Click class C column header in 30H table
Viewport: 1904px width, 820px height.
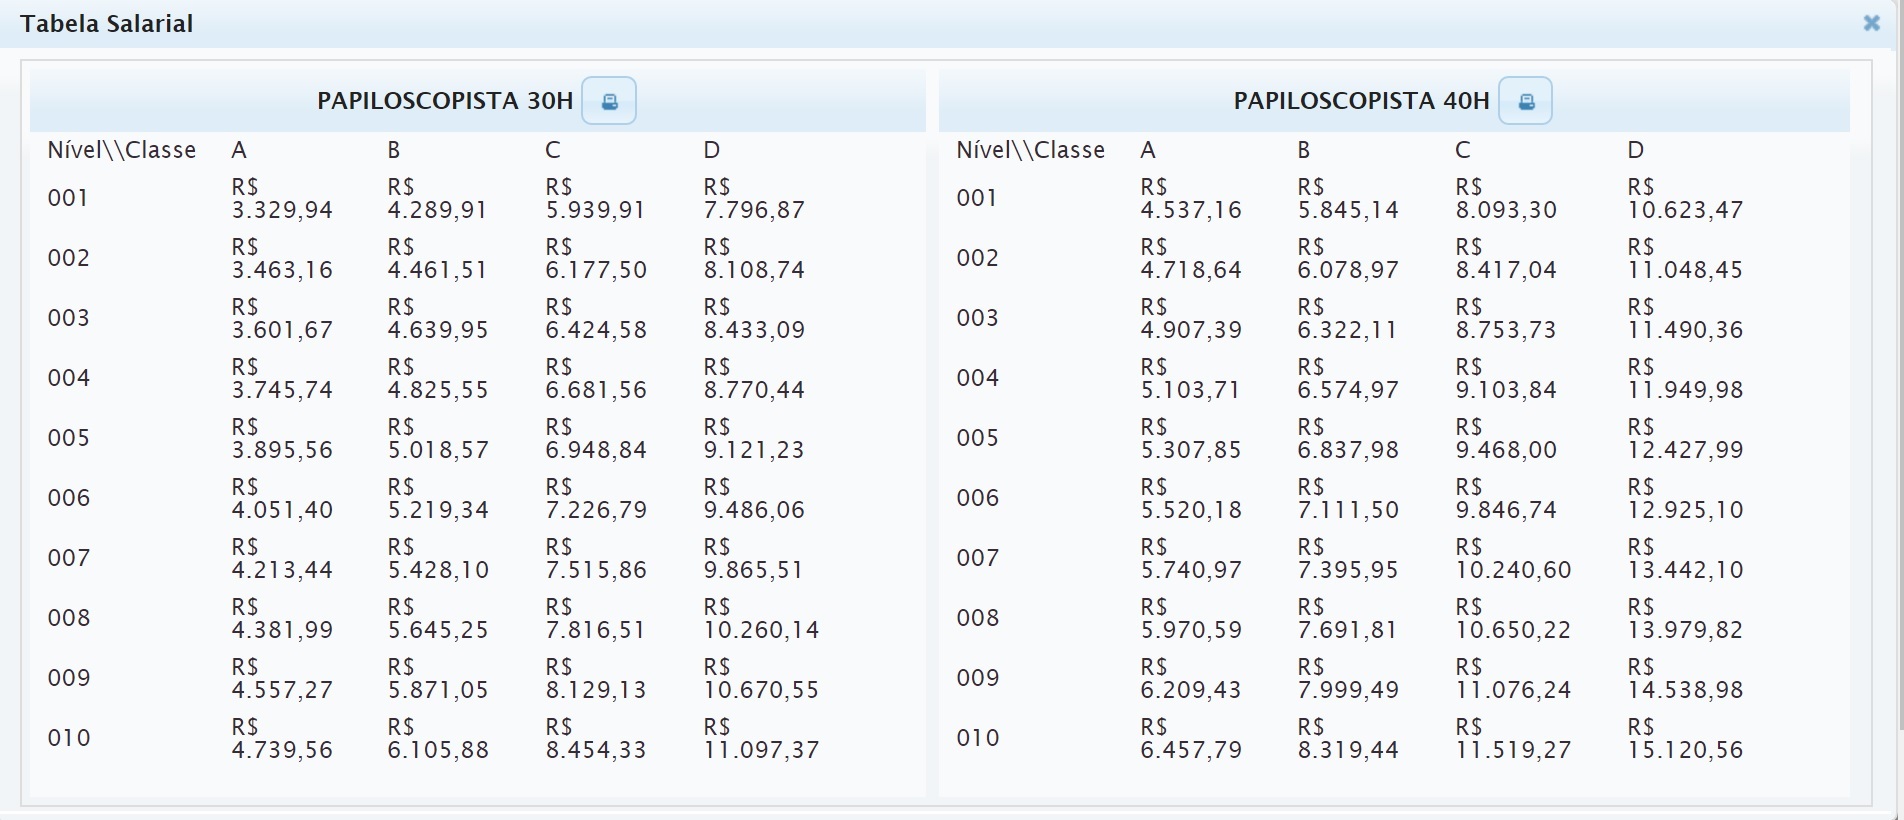(x=553, y=150)
